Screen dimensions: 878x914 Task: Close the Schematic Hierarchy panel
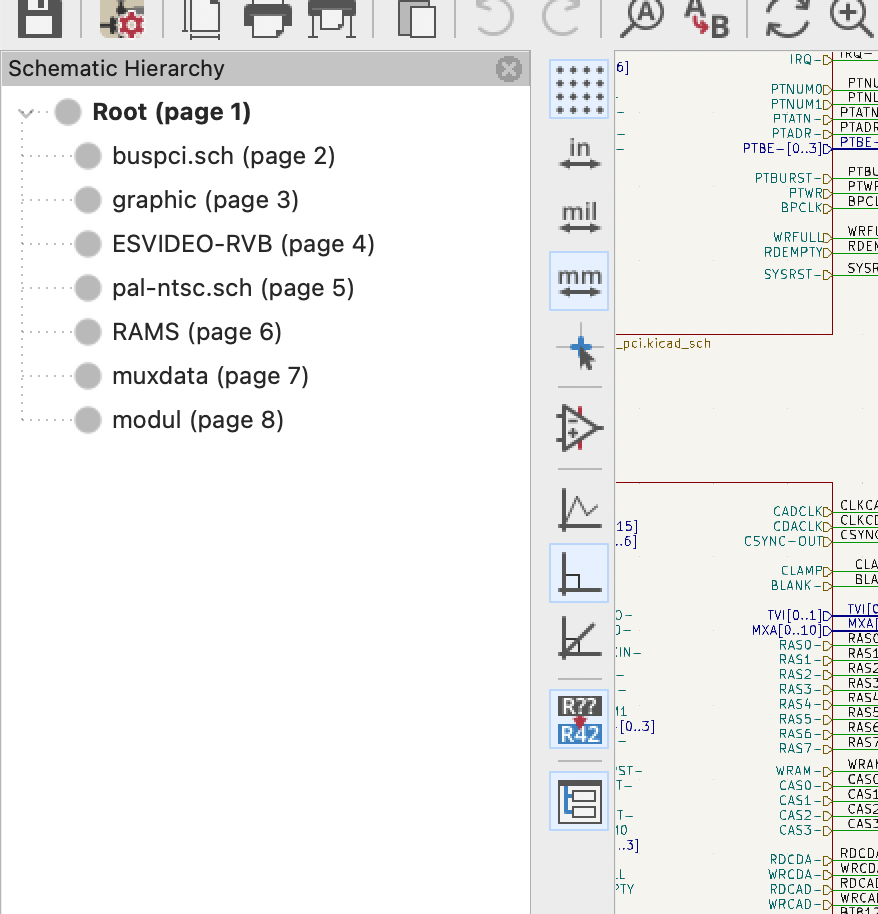pos(509,69)
